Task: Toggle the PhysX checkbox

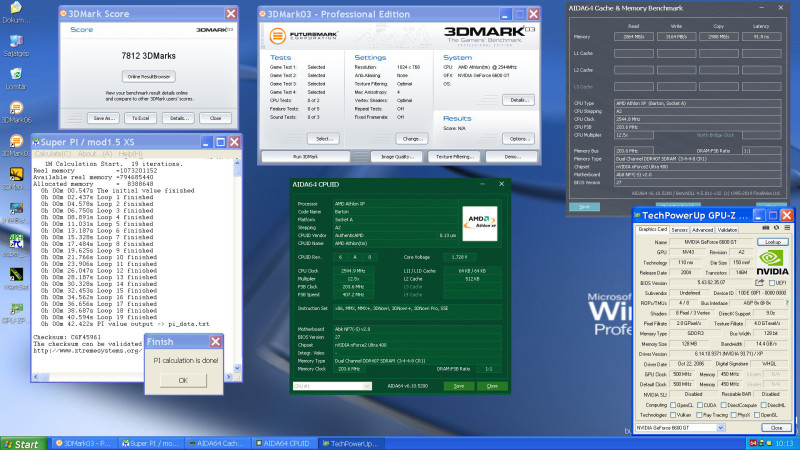Action: [x=734, y=415]
